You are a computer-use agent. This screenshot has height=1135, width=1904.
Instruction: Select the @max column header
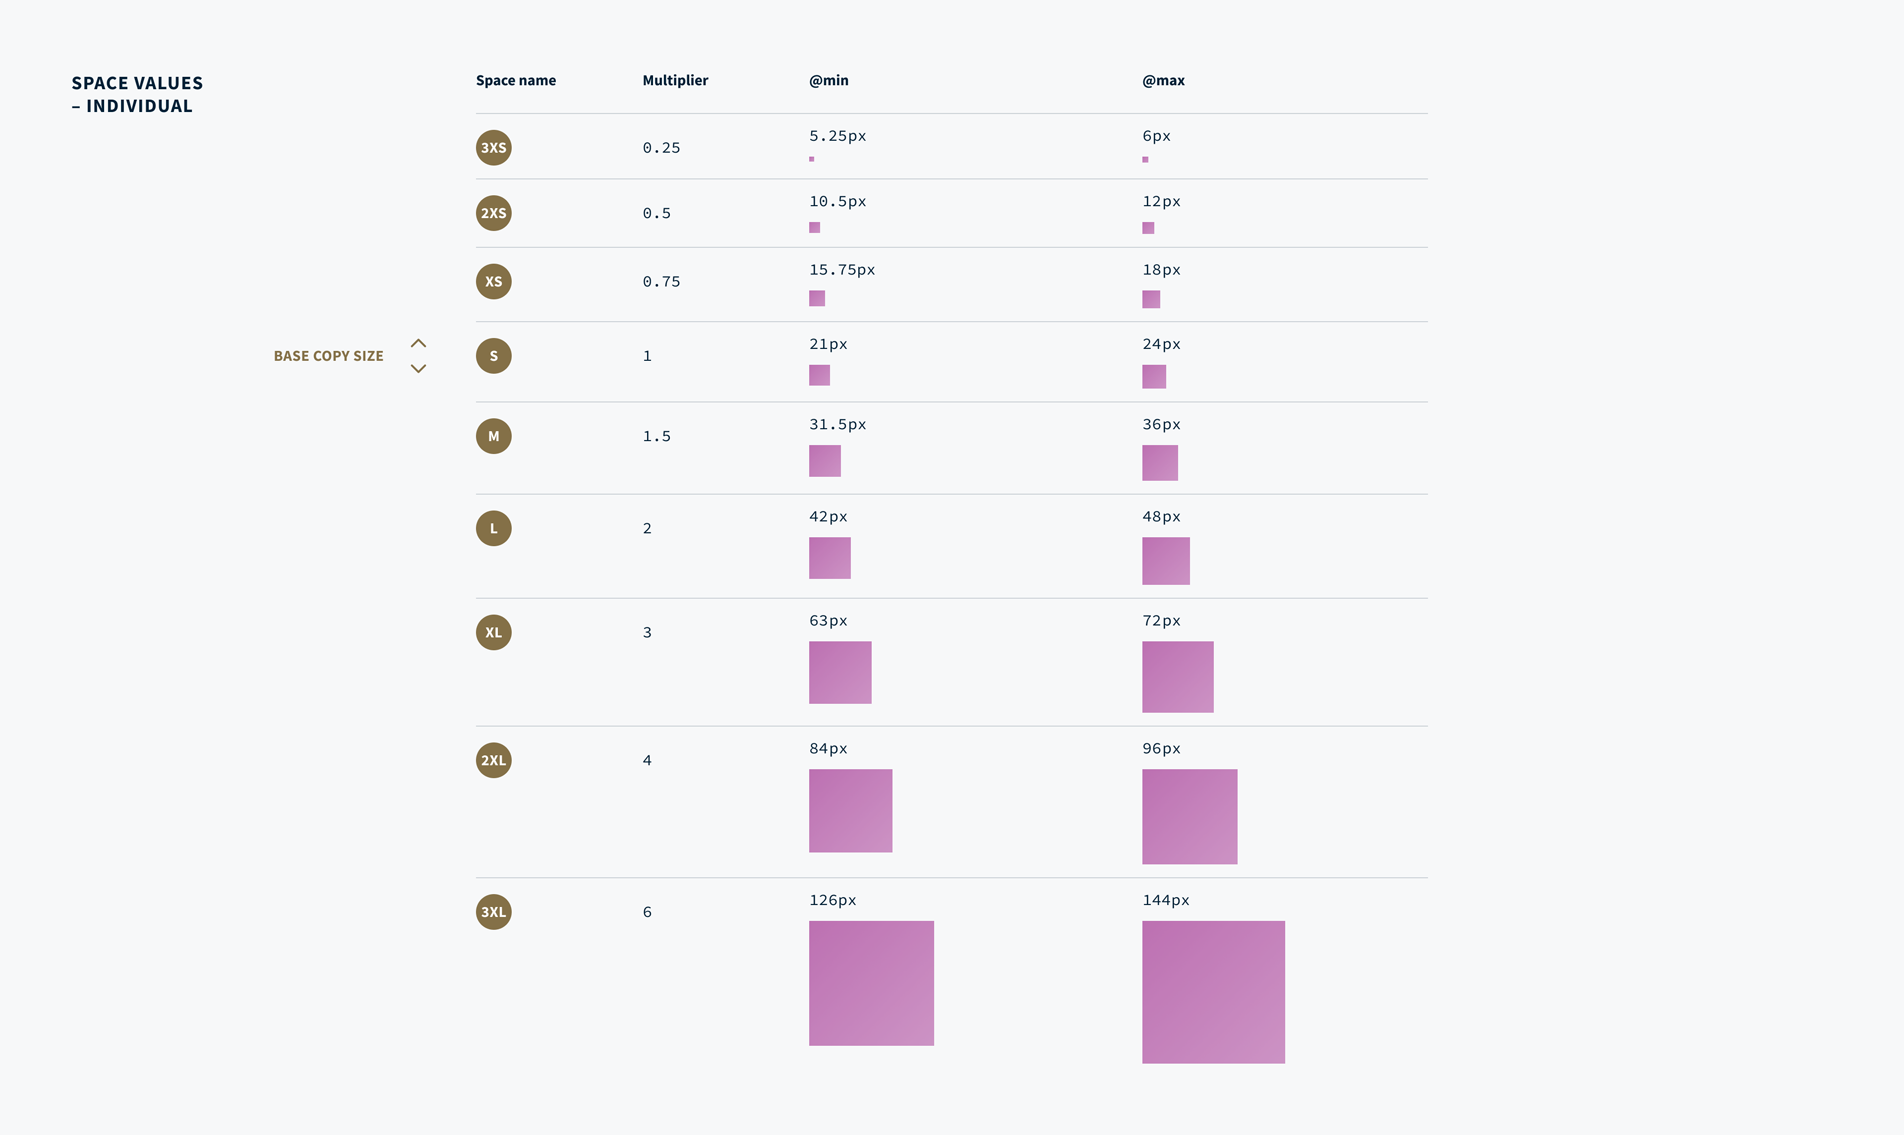point(1162,80)
